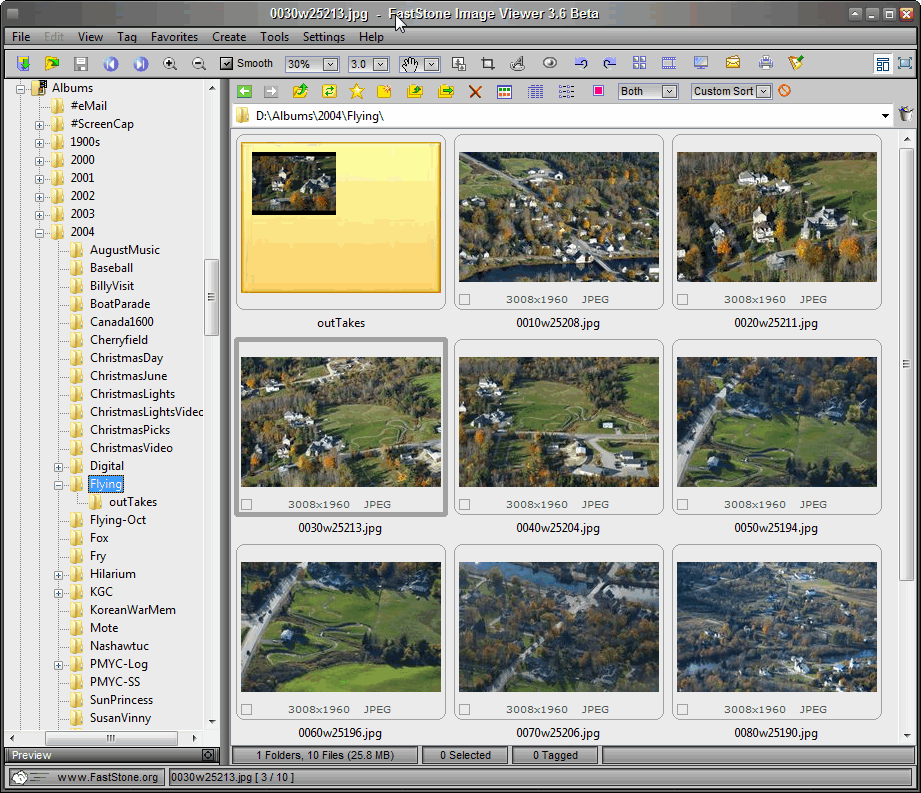
Task: Open the draw text board tool
Action: pyautogui.click(x=517, y=63)
